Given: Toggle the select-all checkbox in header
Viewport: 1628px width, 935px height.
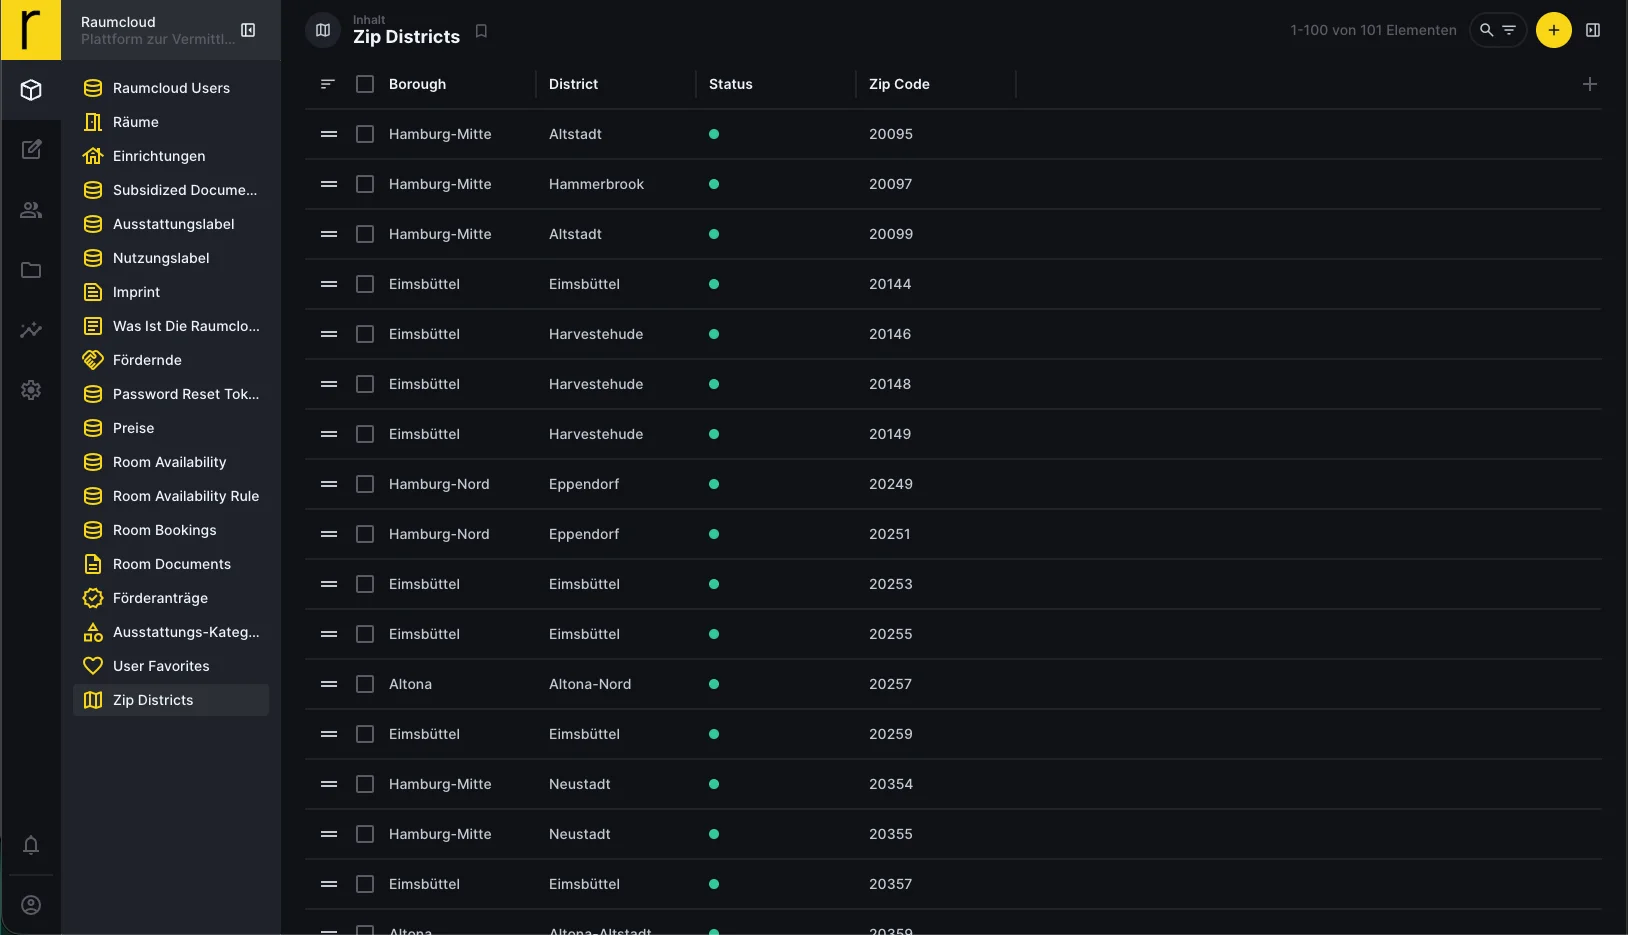Looking at the screenshot, I should 365,84.
